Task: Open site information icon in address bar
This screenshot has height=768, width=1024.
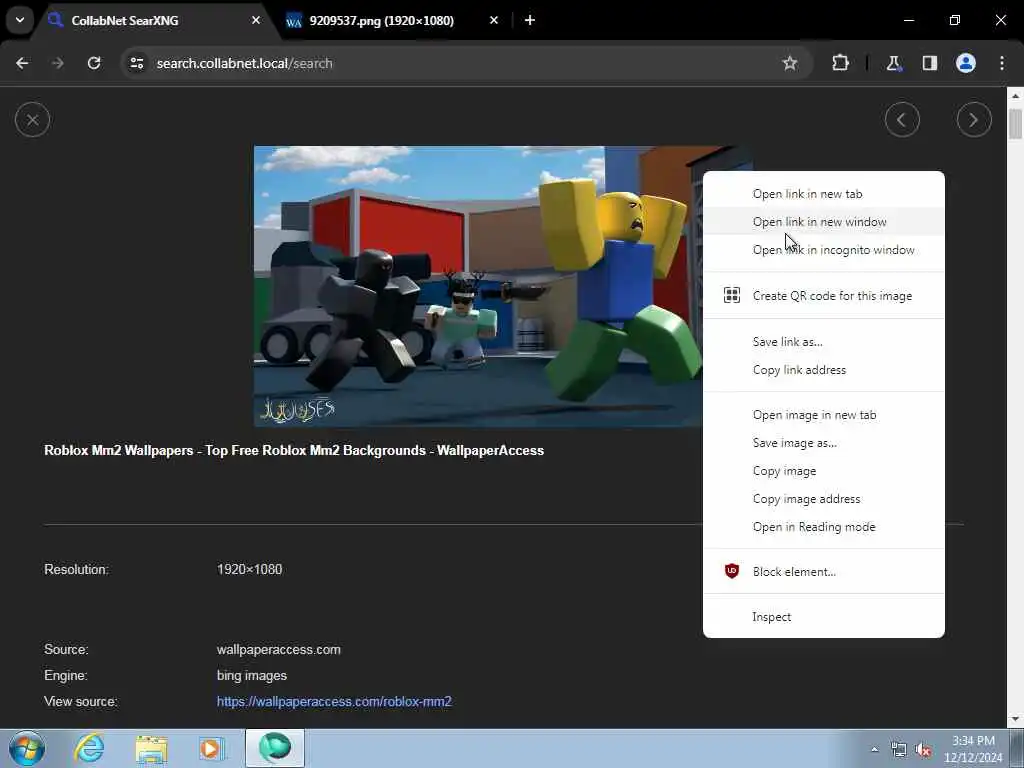Action: pos(136,63)
